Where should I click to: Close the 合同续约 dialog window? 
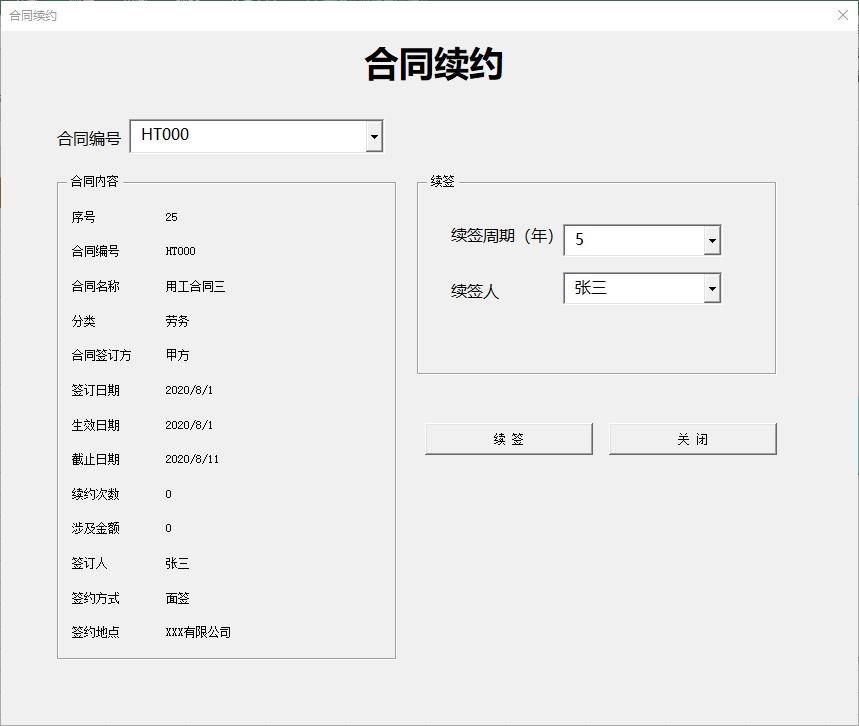pos(843,15)
